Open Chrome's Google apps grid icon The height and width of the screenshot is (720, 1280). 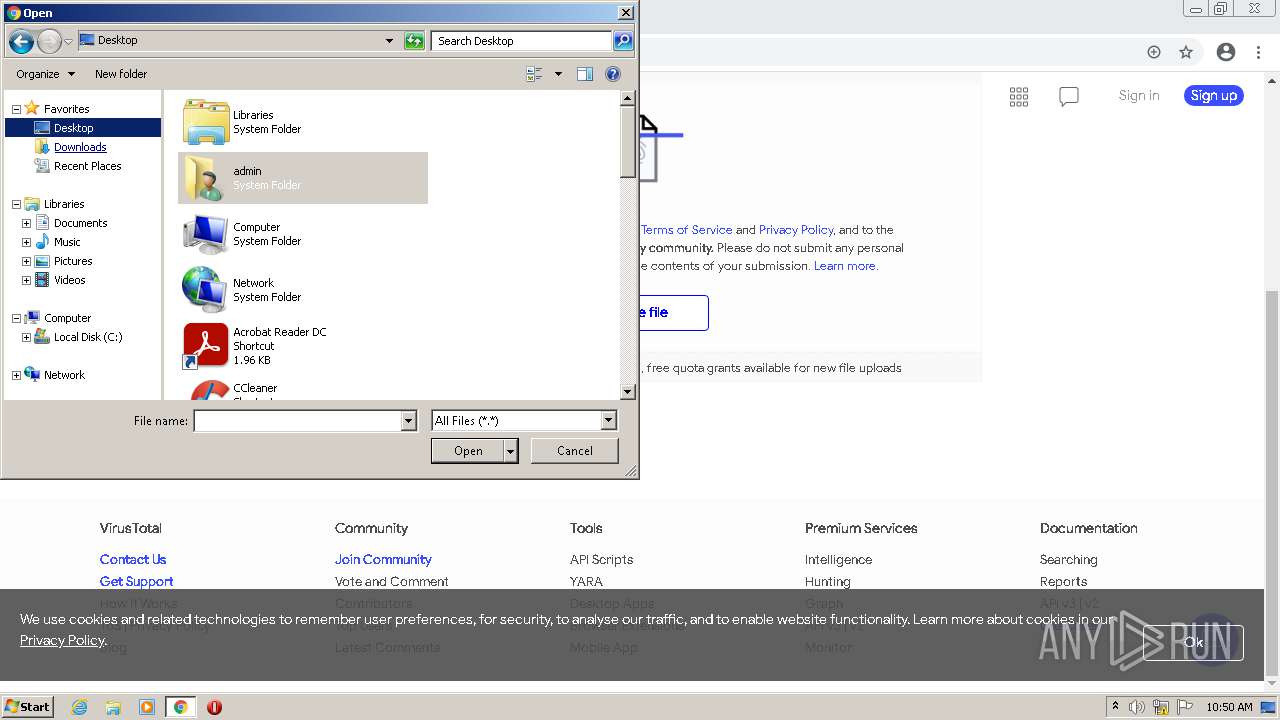tap(1019, 96)
